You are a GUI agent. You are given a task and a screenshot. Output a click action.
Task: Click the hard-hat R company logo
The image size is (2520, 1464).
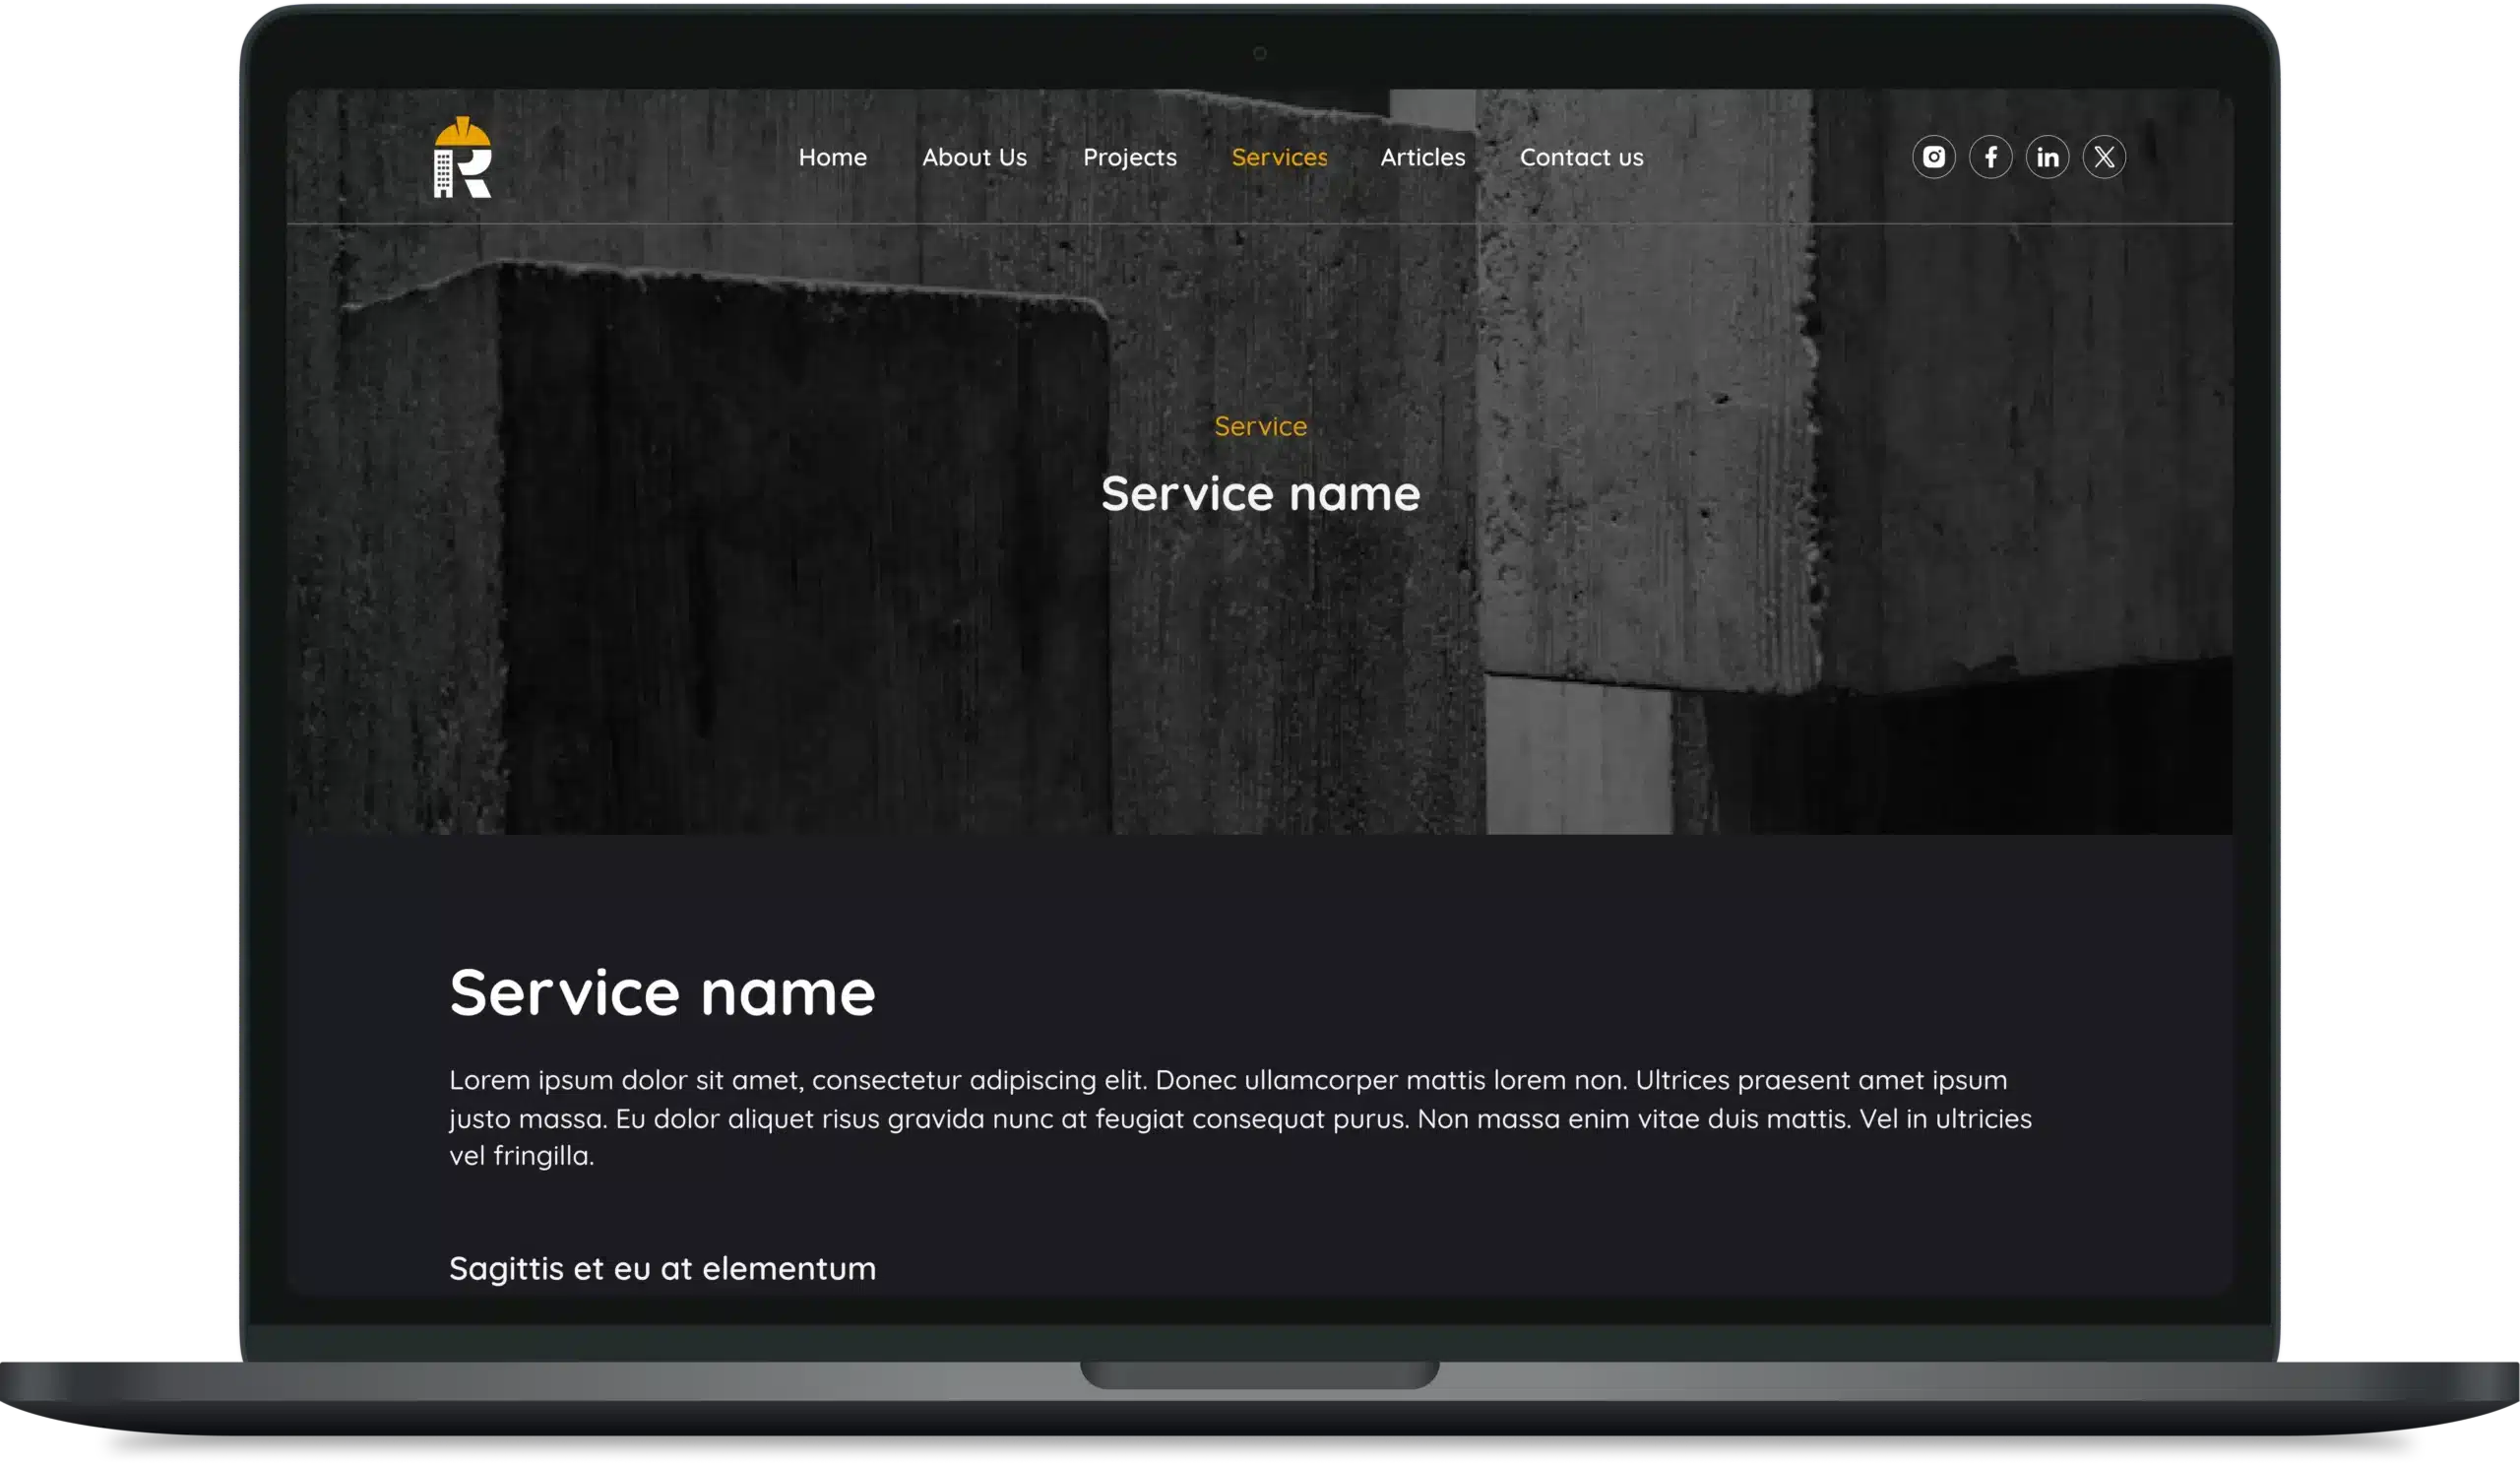point(462,158)
